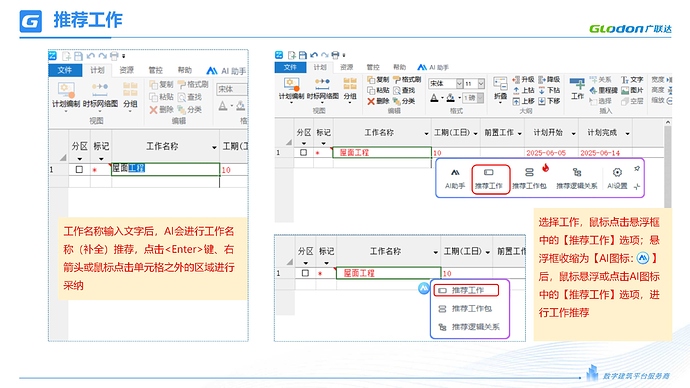The height and width of the screenshot is (388, 690).
Task: Click 复制 in the top-right screenshot ribbon
Action: [378, 80]
